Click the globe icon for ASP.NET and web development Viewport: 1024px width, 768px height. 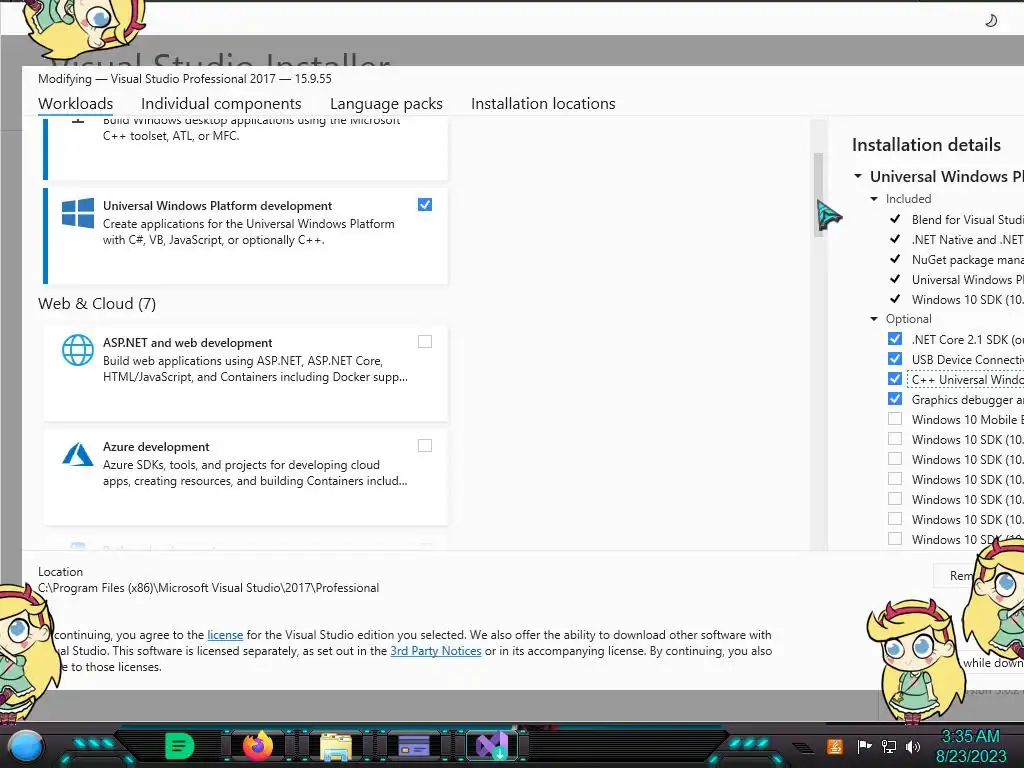(78, 350)
